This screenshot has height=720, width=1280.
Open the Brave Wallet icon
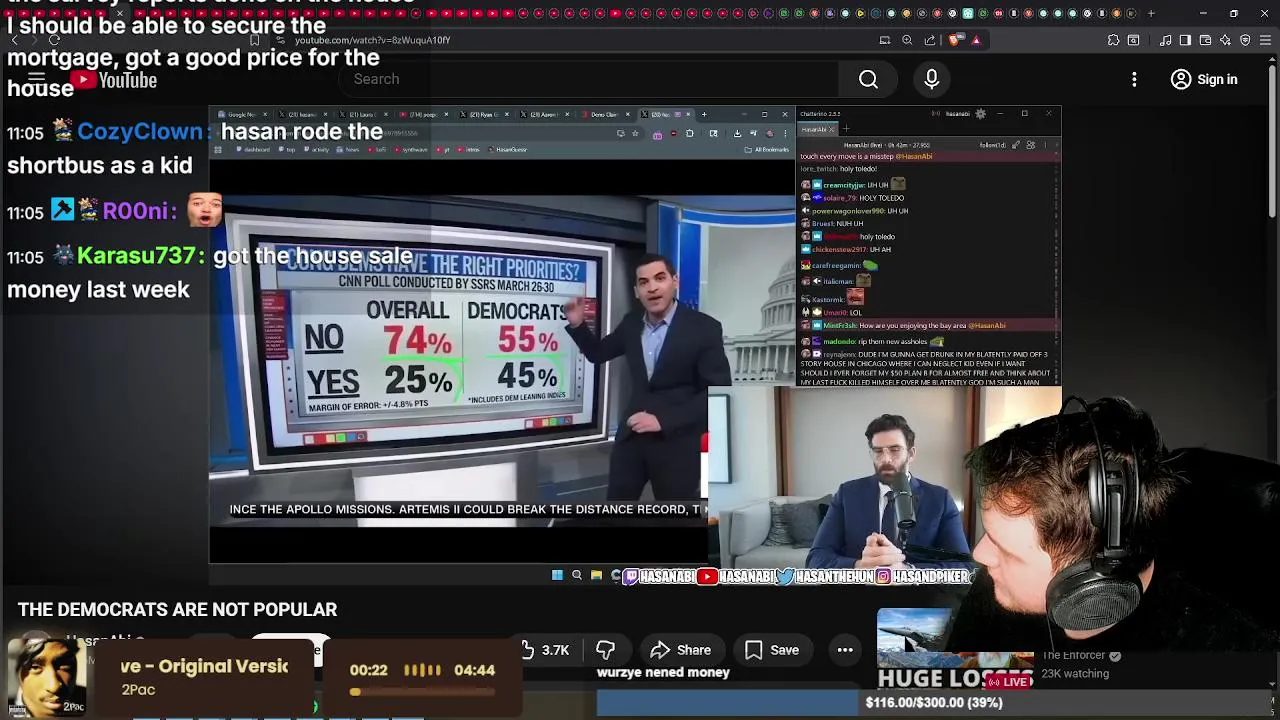[1205, 40]
